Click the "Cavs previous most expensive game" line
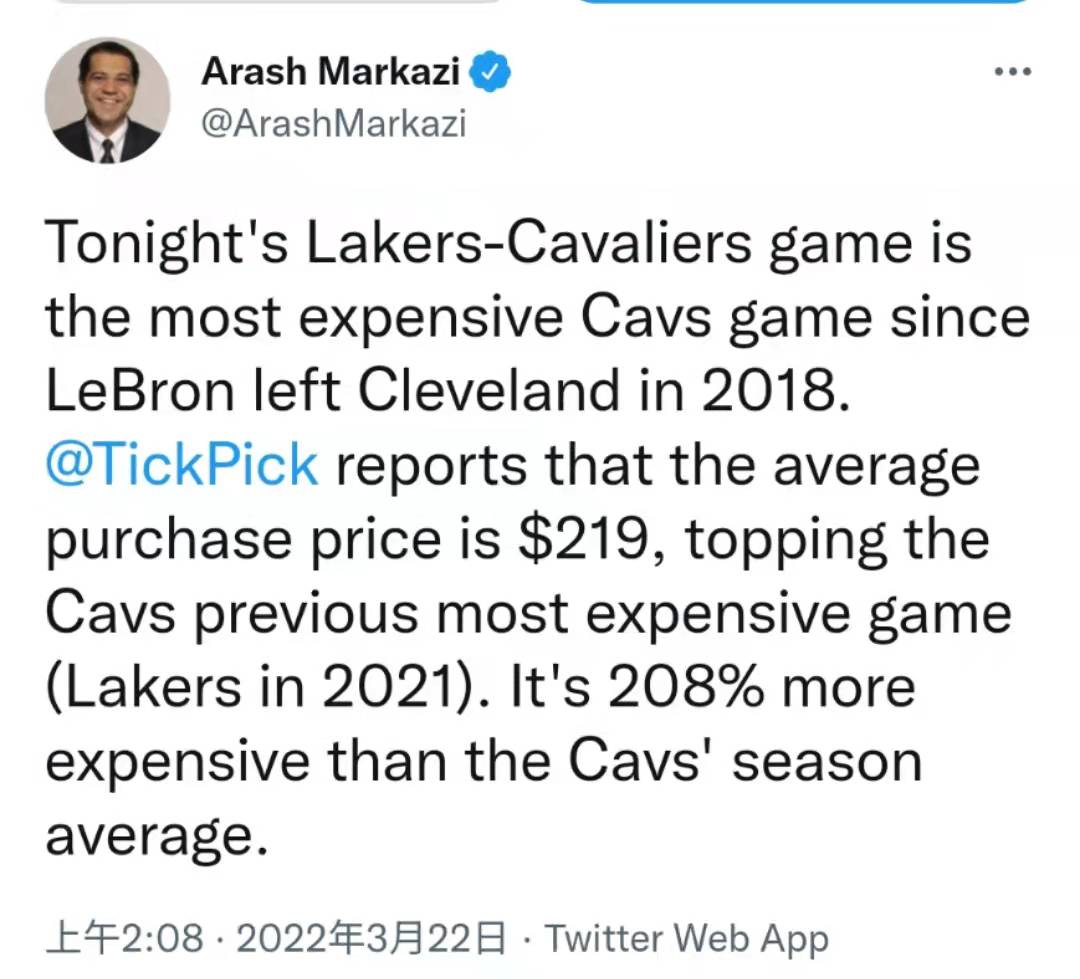Image resolution: width=1080 pixels, height=979 pixels. coord(528,615)
